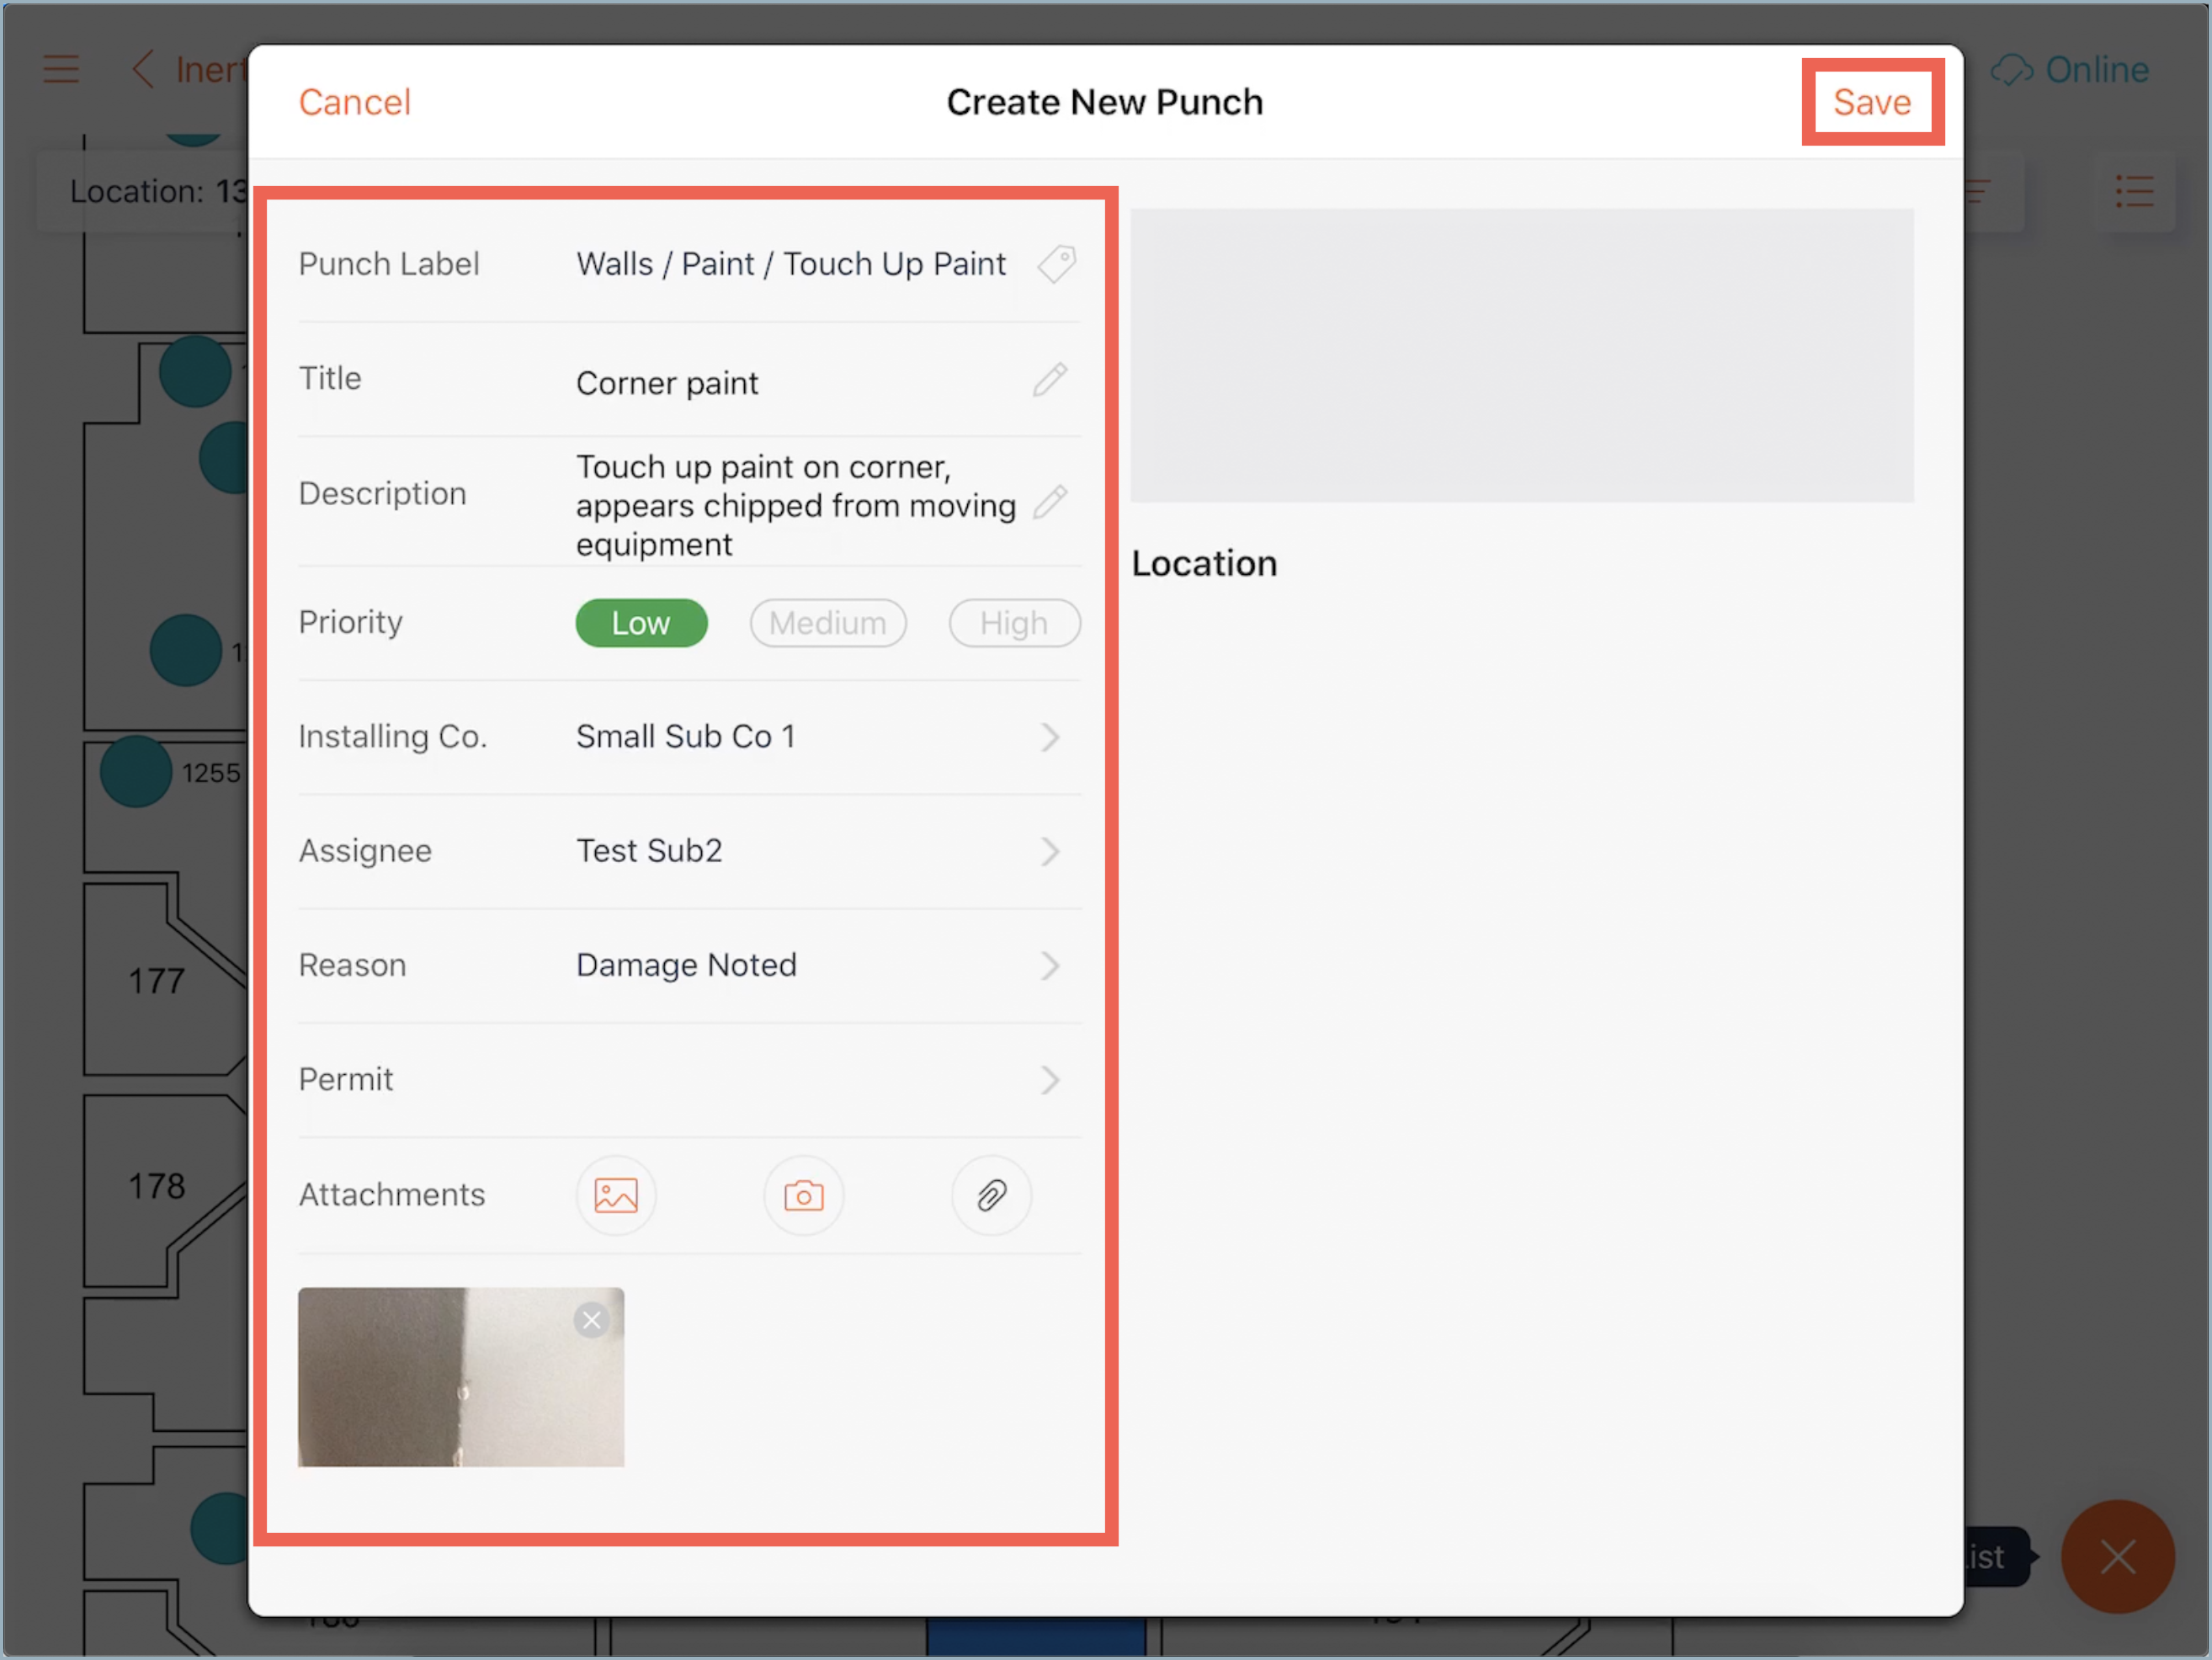The image size is (2212, 1660).
Task: Expand Installing Co. selection chevron
Action: (x=1049, y=737)
